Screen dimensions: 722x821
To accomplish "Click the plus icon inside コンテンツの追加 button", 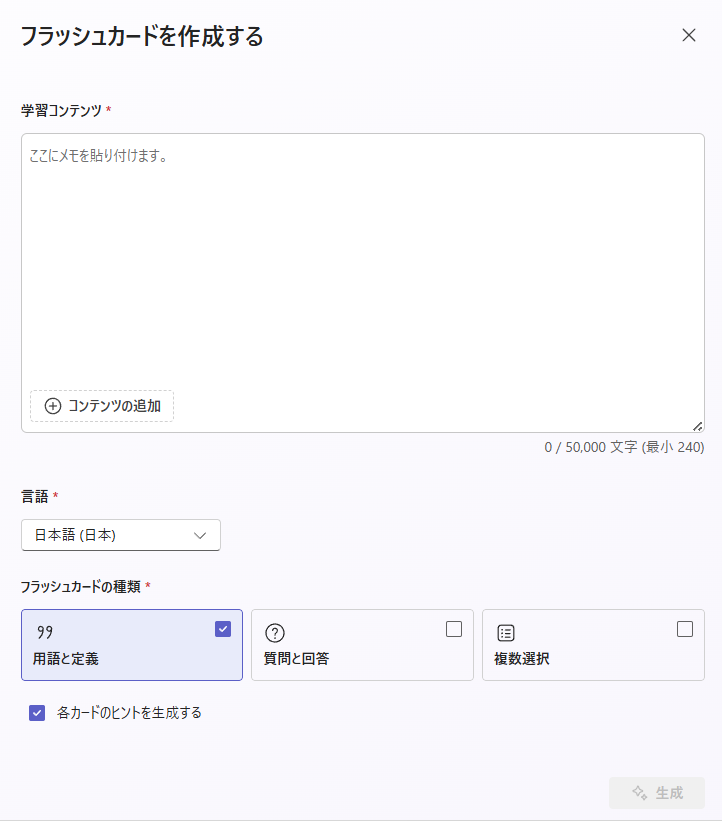I will (x=51, y=406).
